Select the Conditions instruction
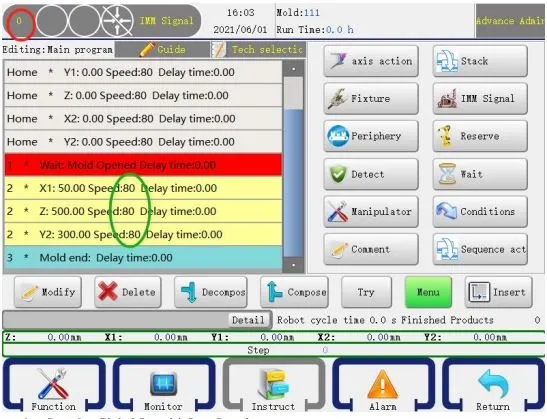Viewport: 547px width, 419px height. pos(480,212)
